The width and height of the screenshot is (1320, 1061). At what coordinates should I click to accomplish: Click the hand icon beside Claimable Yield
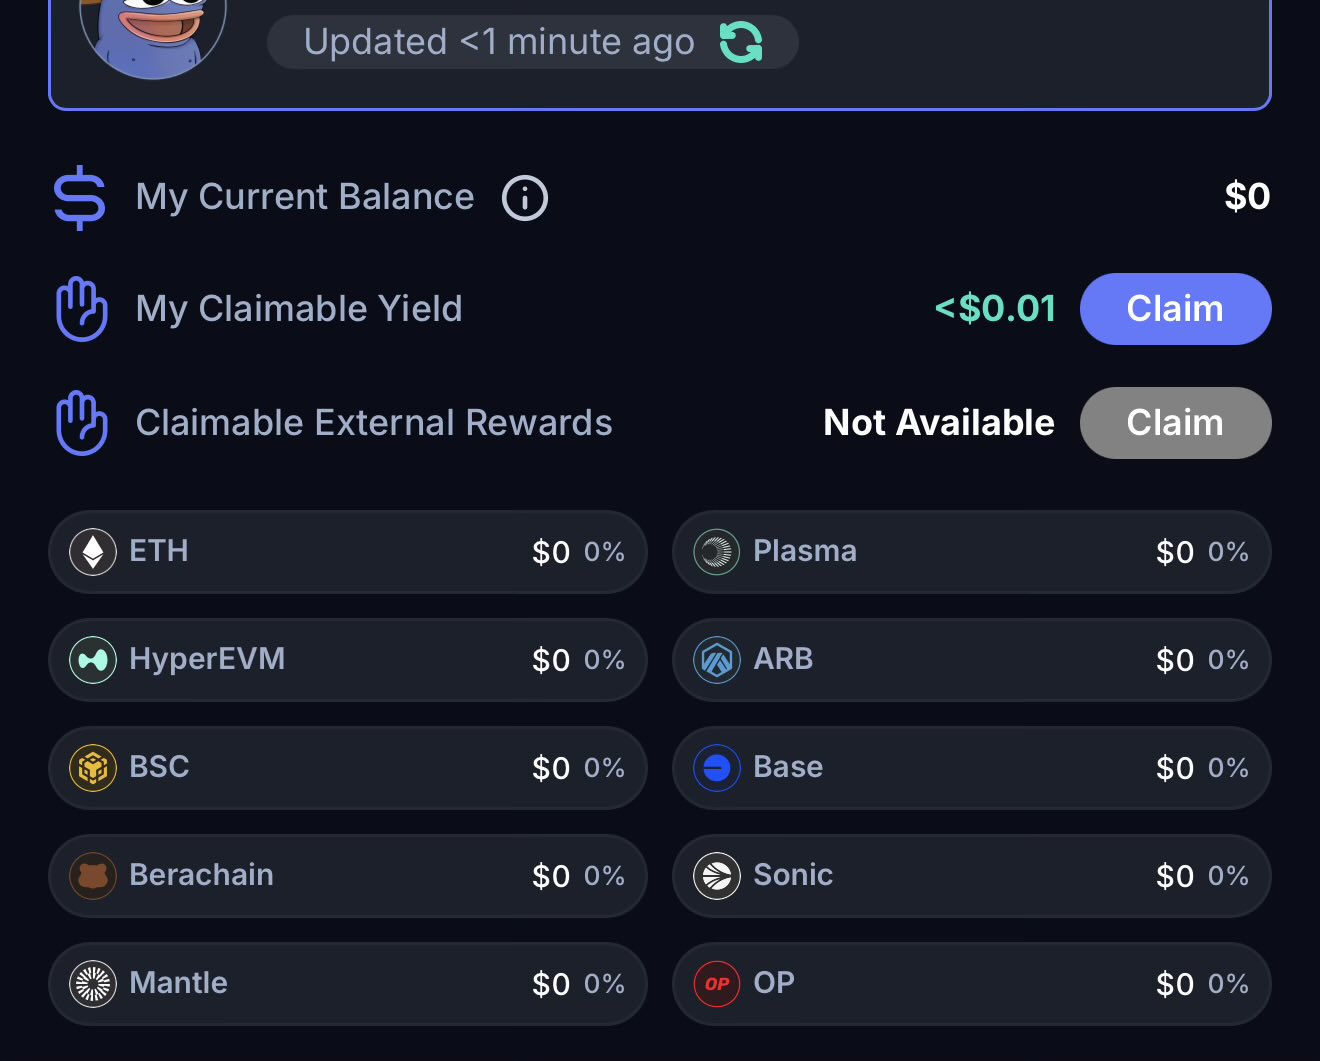(81, 310)
